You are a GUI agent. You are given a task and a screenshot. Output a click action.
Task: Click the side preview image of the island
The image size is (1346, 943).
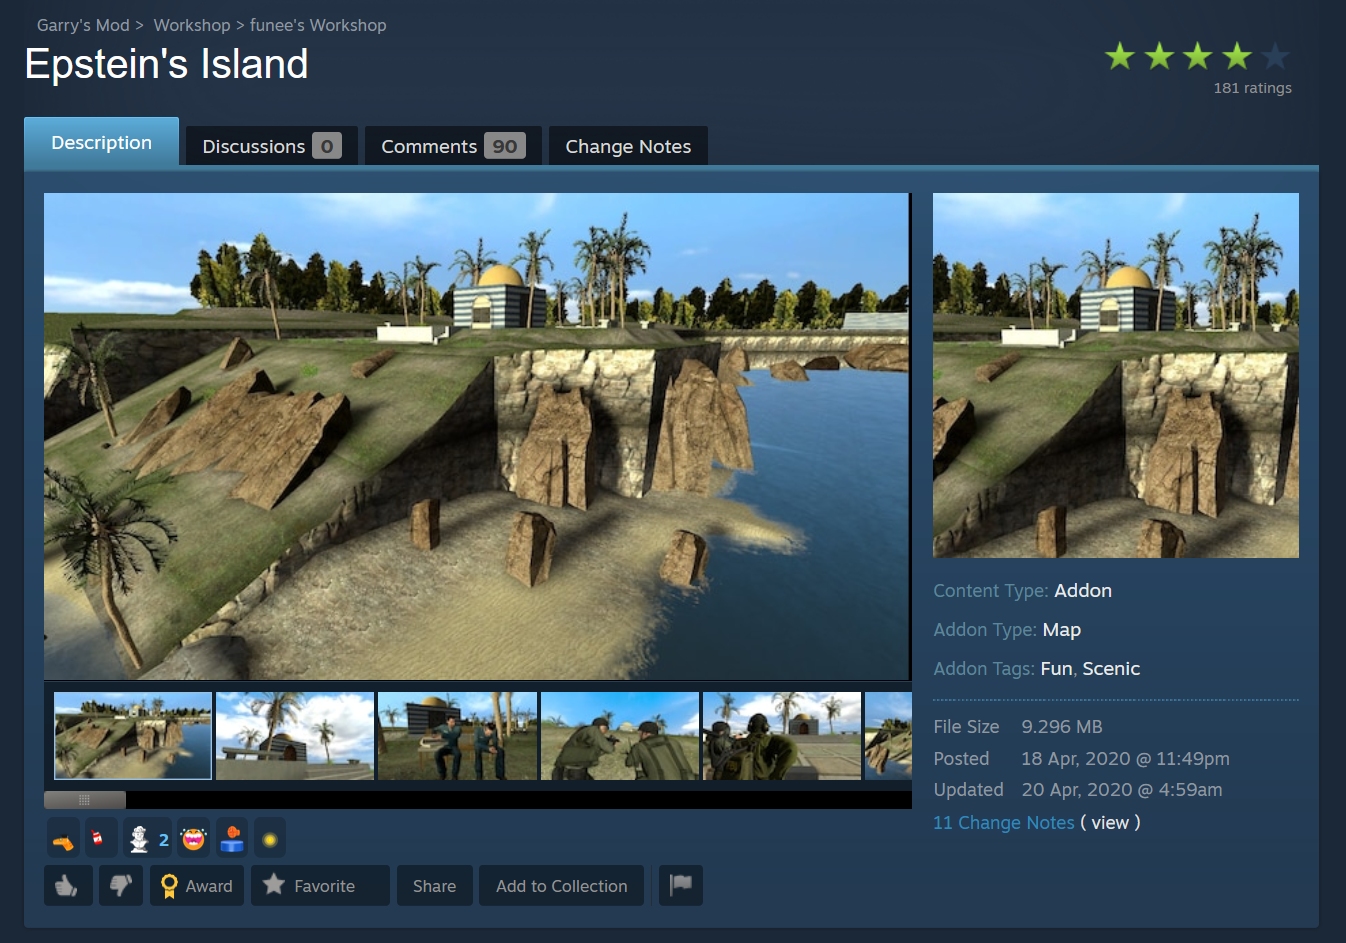(1116, 375)
